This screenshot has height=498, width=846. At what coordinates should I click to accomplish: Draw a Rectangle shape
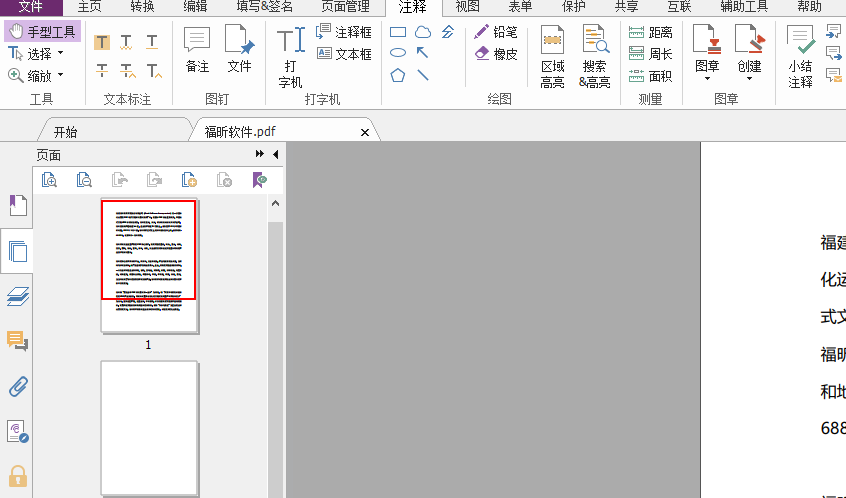398,32
